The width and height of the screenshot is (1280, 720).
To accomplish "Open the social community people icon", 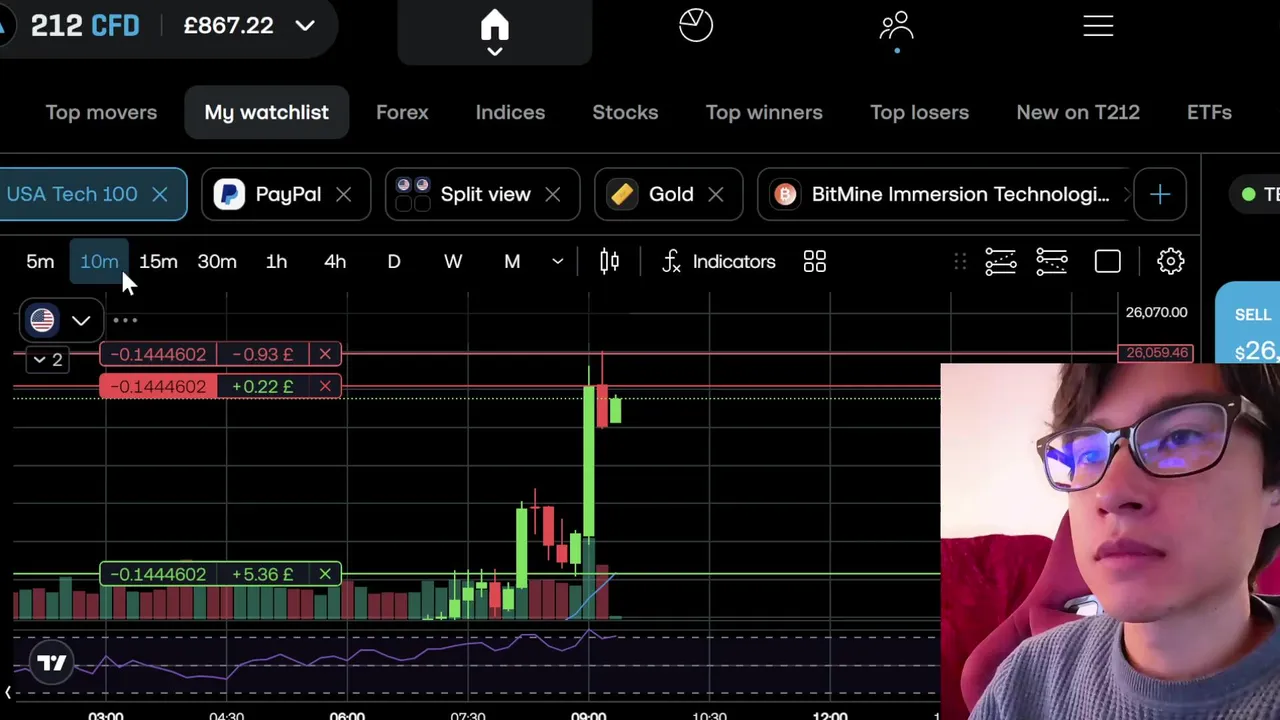I will [x=897, y=26].
